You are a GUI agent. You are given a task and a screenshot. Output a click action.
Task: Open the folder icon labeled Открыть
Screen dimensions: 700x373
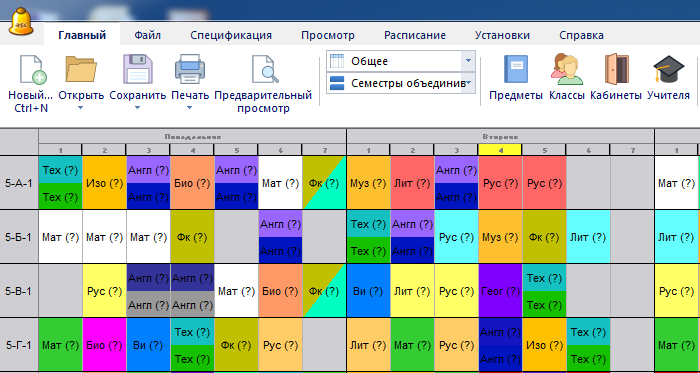tap(81, 69)
